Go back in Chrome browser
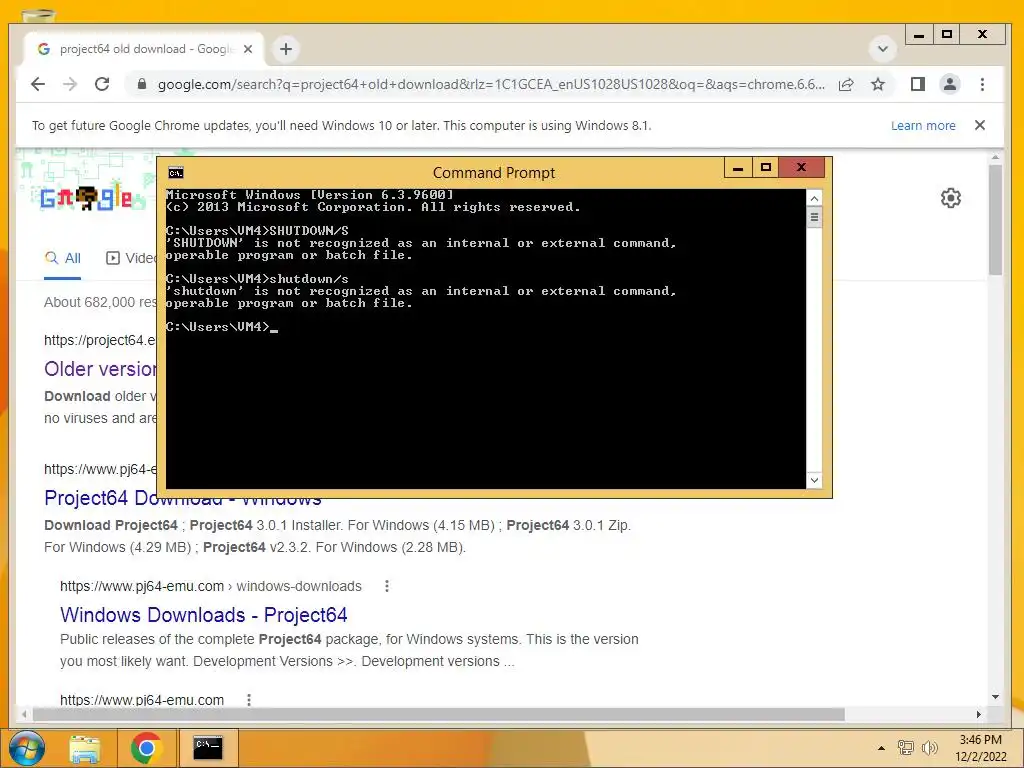The image size is (1024, 768). pyautogui.click(x=38, y=84)
